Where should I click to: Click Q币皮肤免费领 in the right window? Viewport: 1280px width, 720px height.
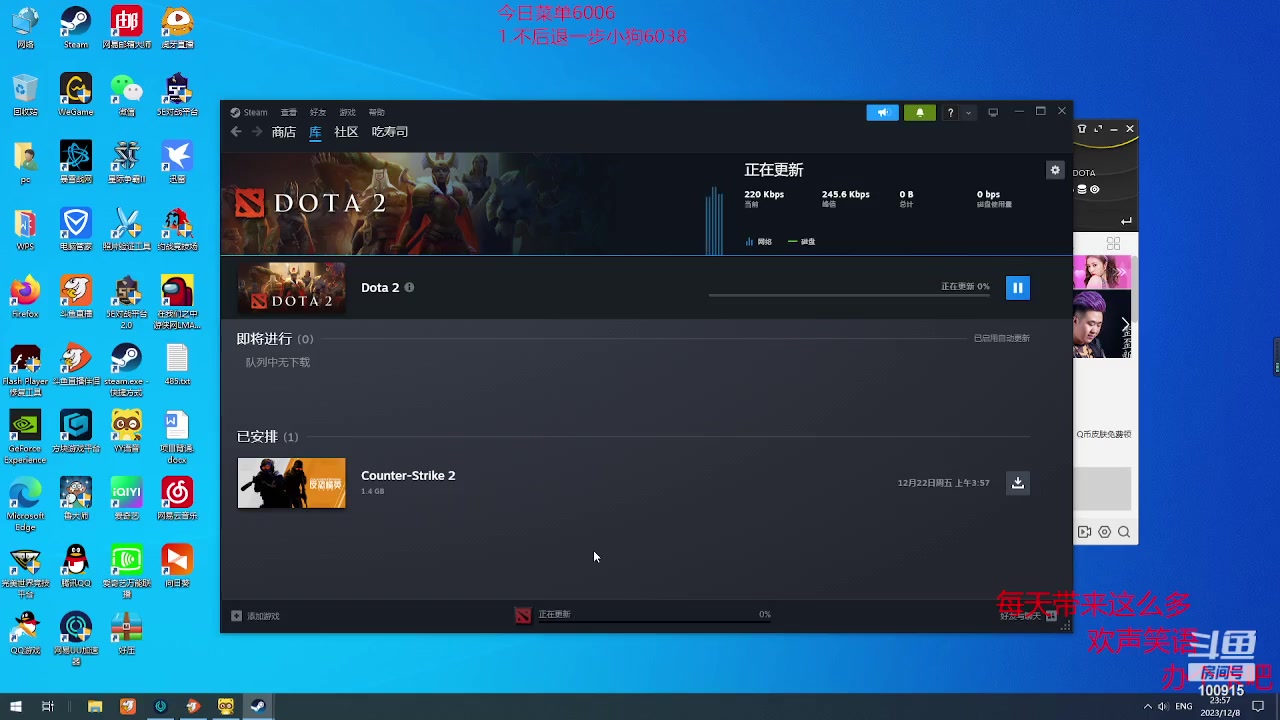click(x=1104, y=435)
